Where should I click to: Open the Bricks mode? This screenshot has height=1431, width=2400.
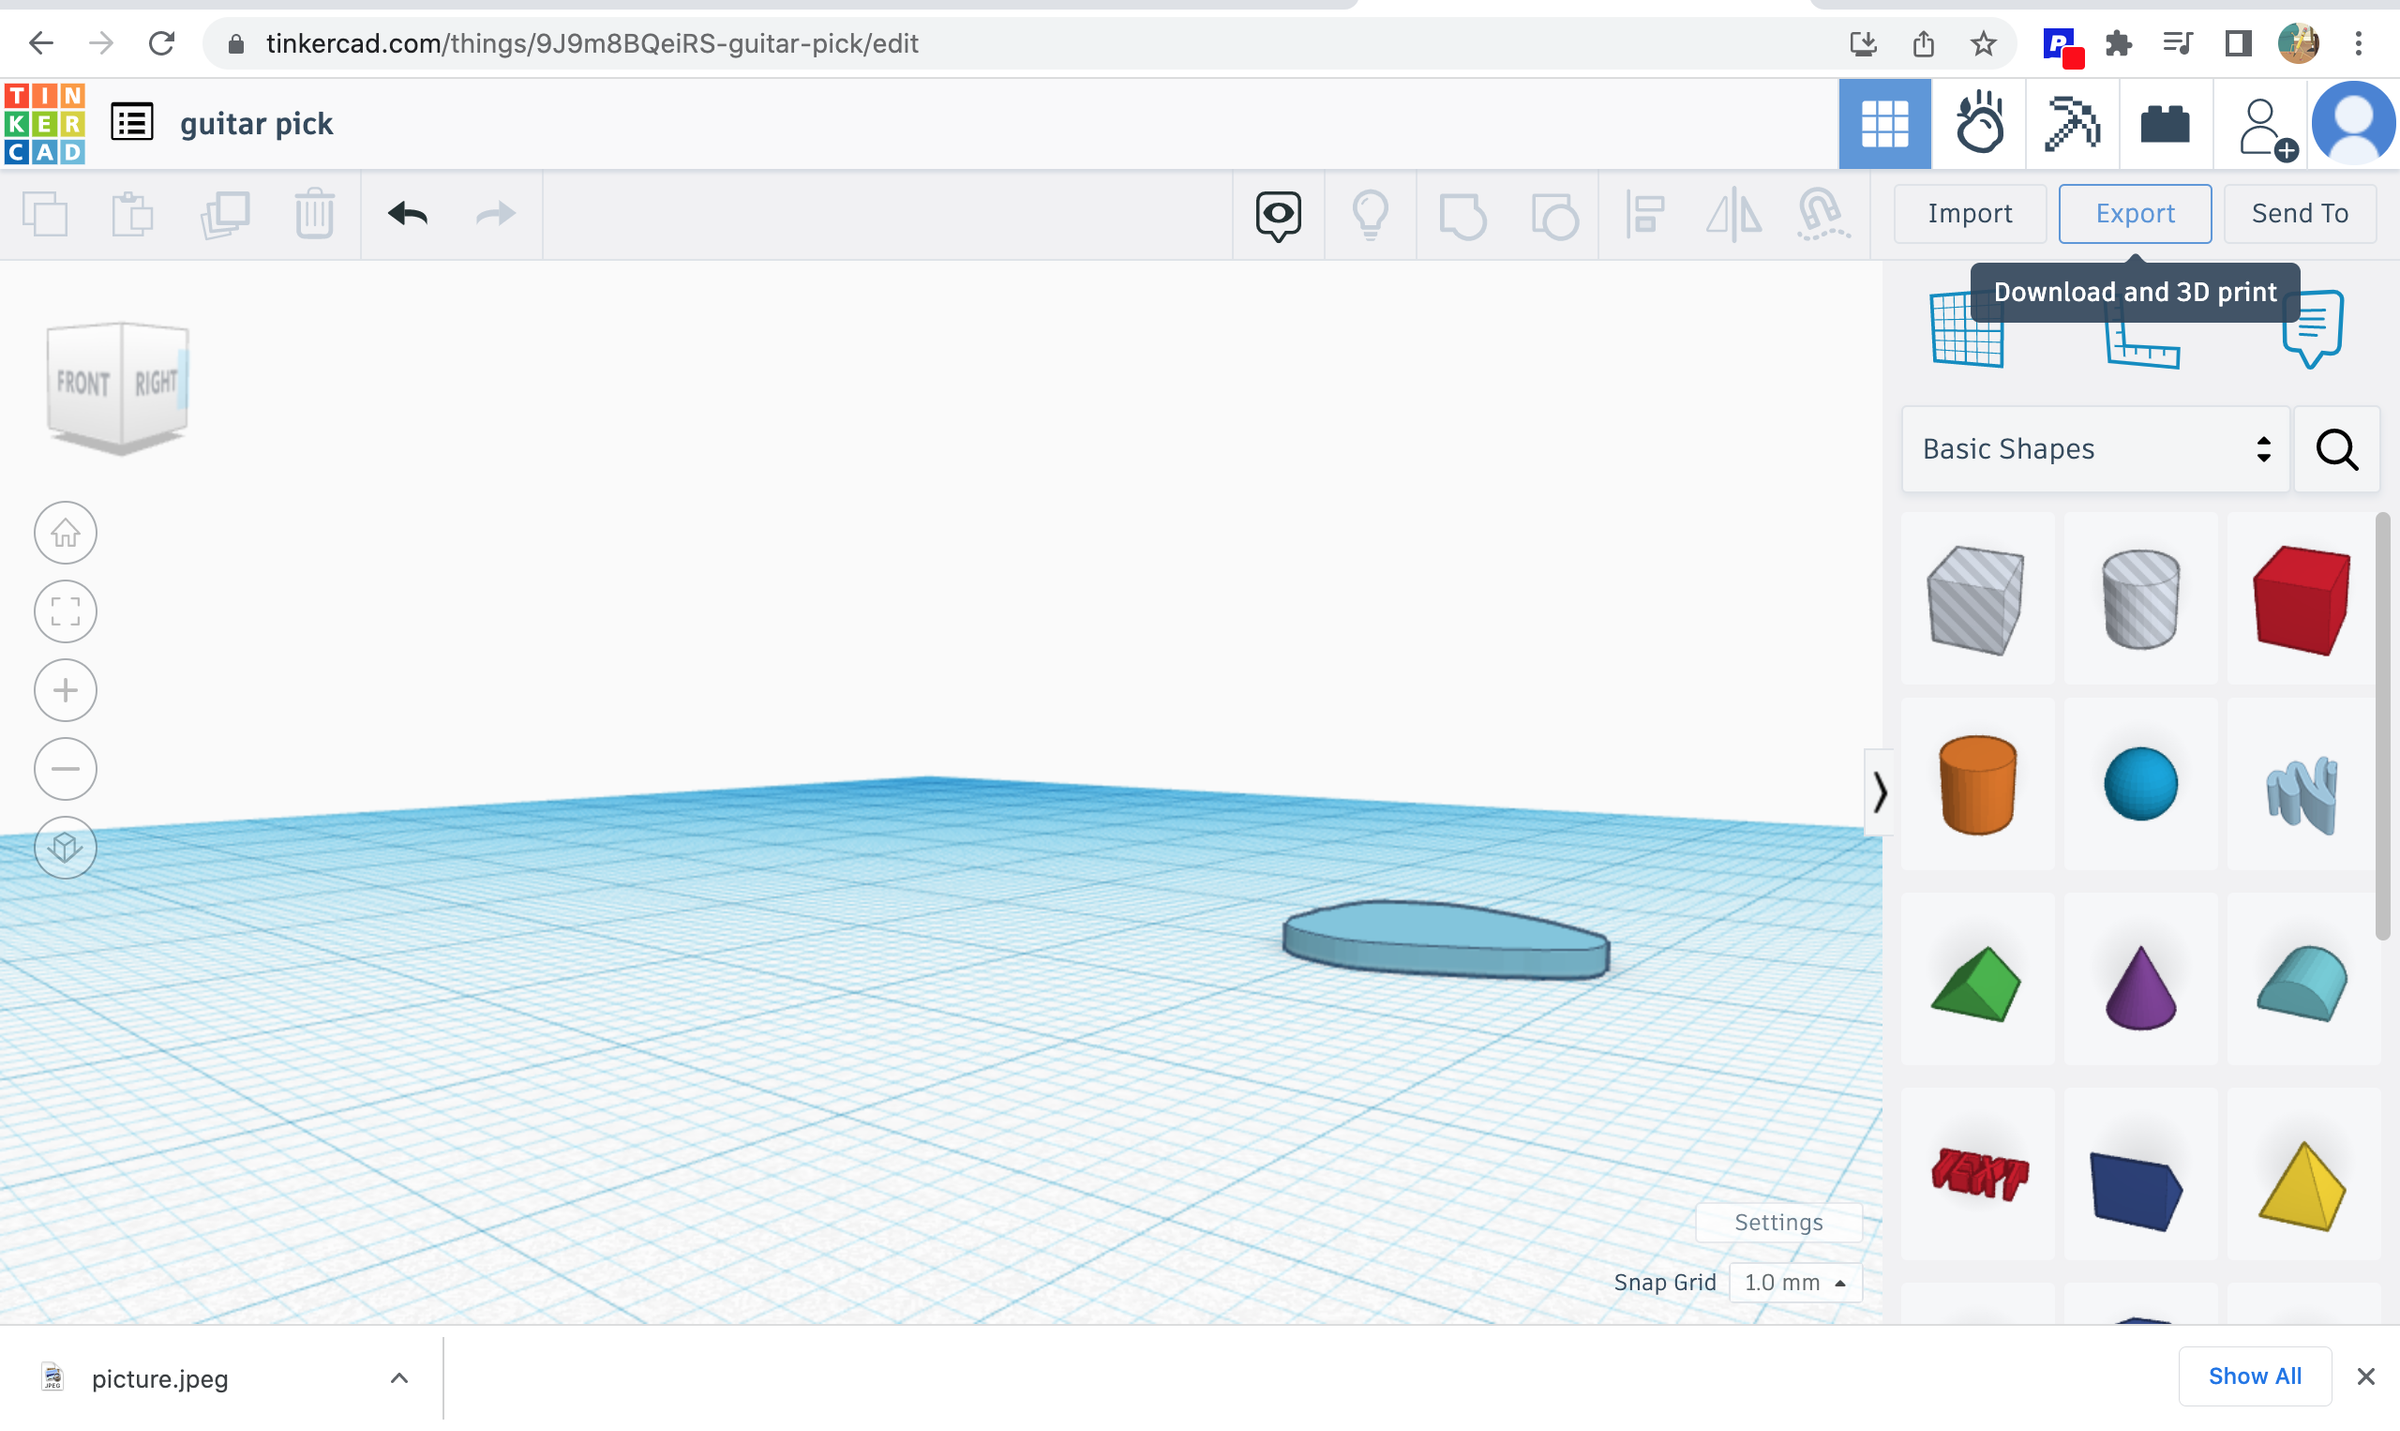click(x=2164, y=124)
